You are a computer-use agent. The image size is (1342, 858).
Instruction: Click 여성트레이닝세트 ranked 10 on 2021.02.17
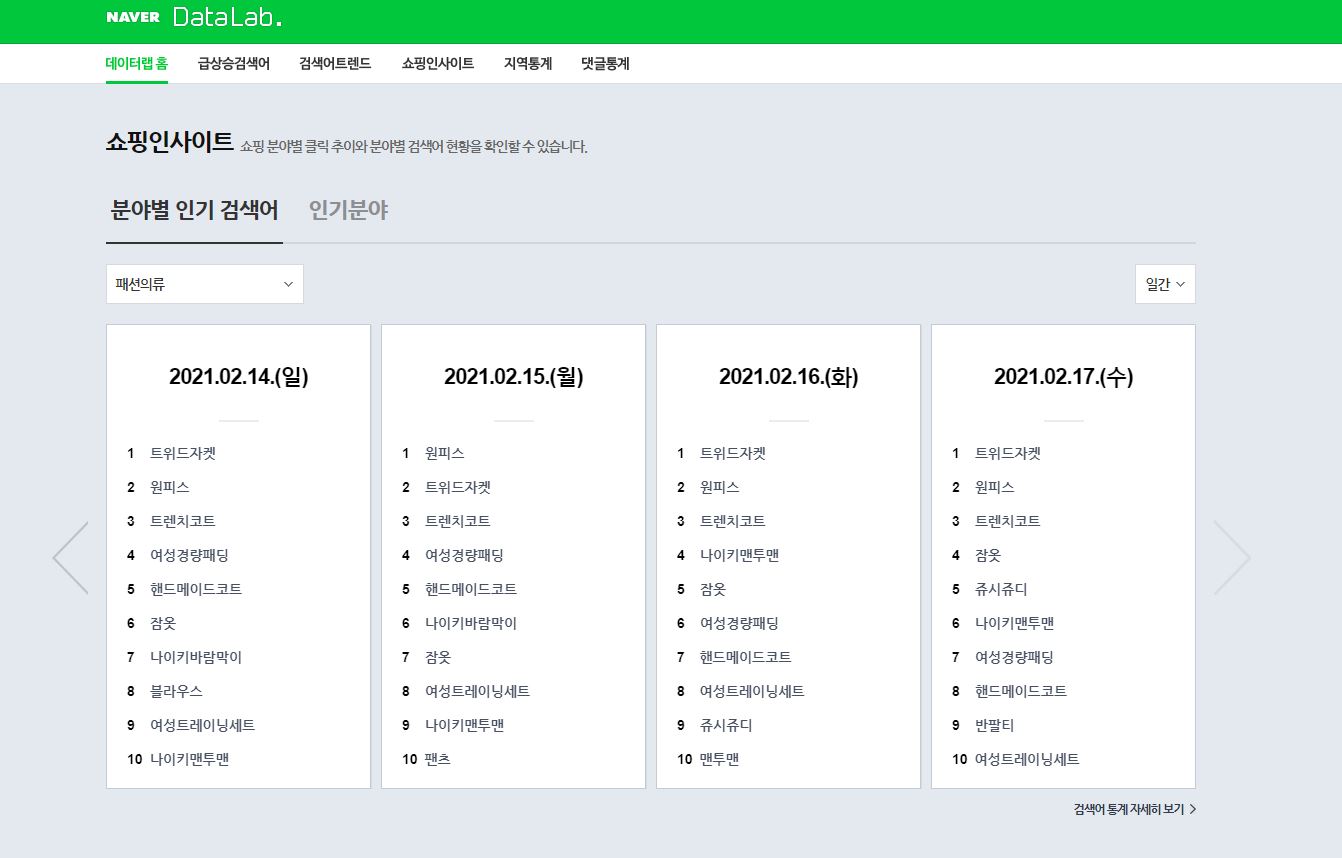[1027, 759]
